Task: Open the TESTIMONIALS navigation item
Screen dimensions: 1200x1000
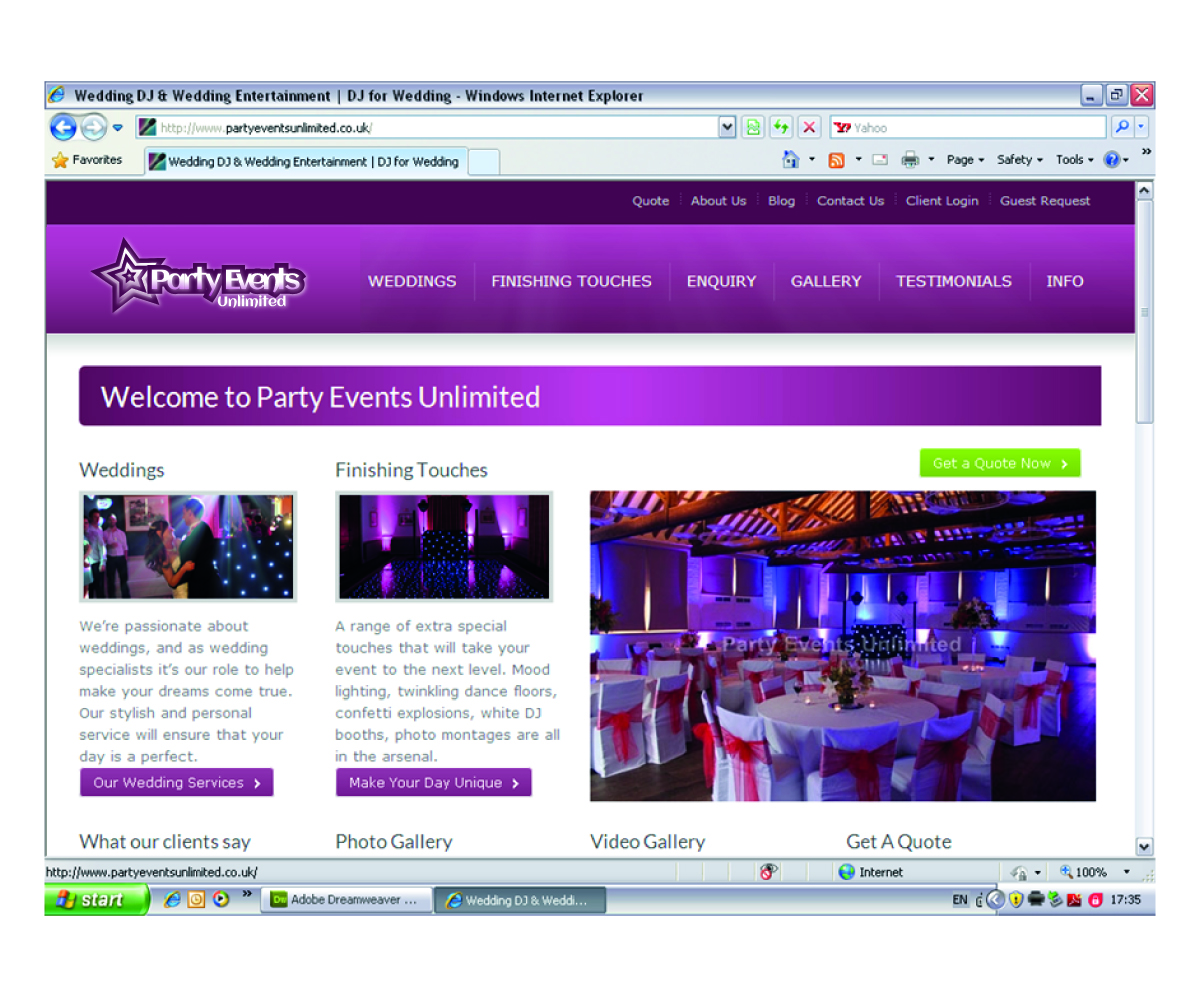Action: coord(954,281)
